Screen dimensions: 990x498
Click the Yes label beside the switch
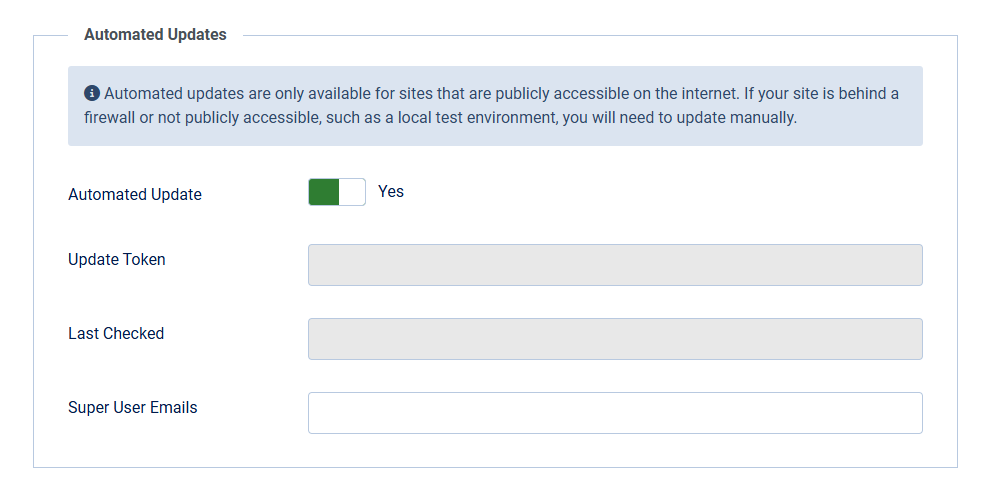pyautogui.click(x=391, y=191)
